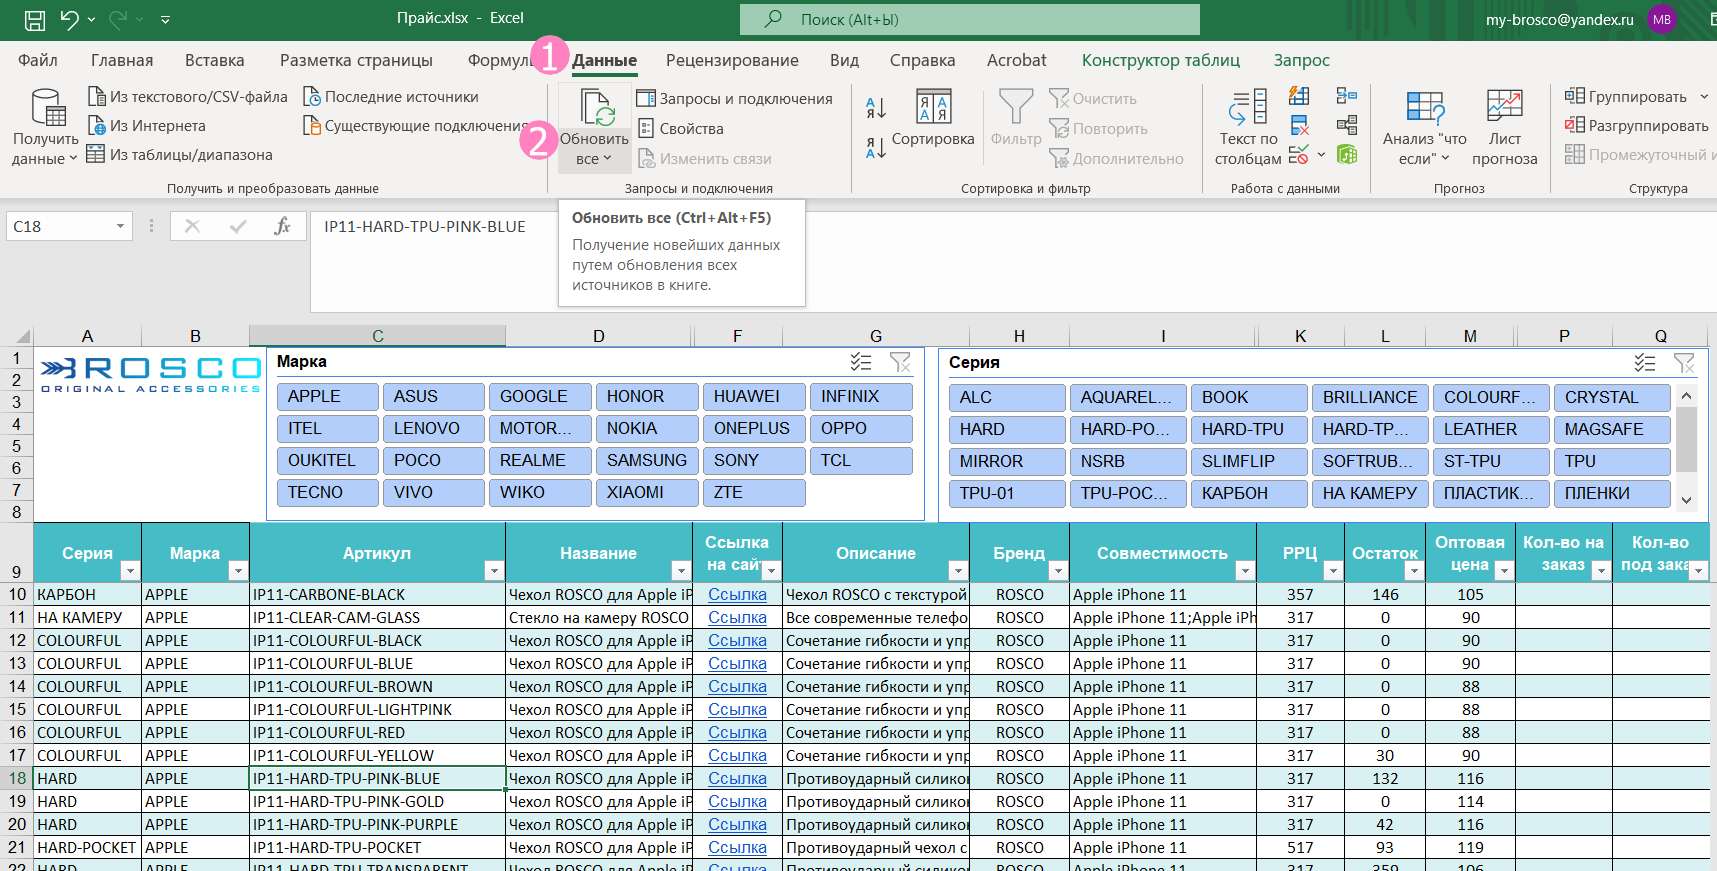1717x871 pixels.
Task: Switch to the Главная tab
Action: pyautogui.click(x=122, y=60)
